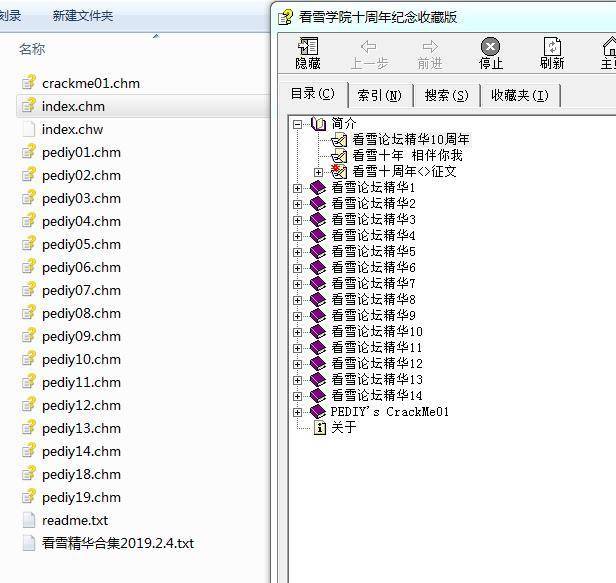Expand the 看雪论坛精华2 node
Image resolution: width=616 pixels, height=583 pixels.
tap(297, 204)
